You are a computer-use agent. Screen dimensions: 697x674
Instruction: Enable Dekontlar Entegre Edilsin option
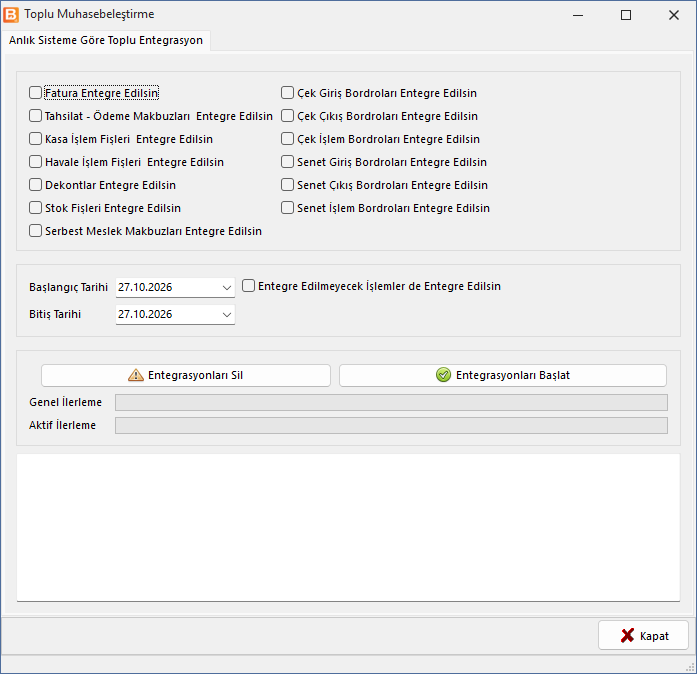pos(35,185)
